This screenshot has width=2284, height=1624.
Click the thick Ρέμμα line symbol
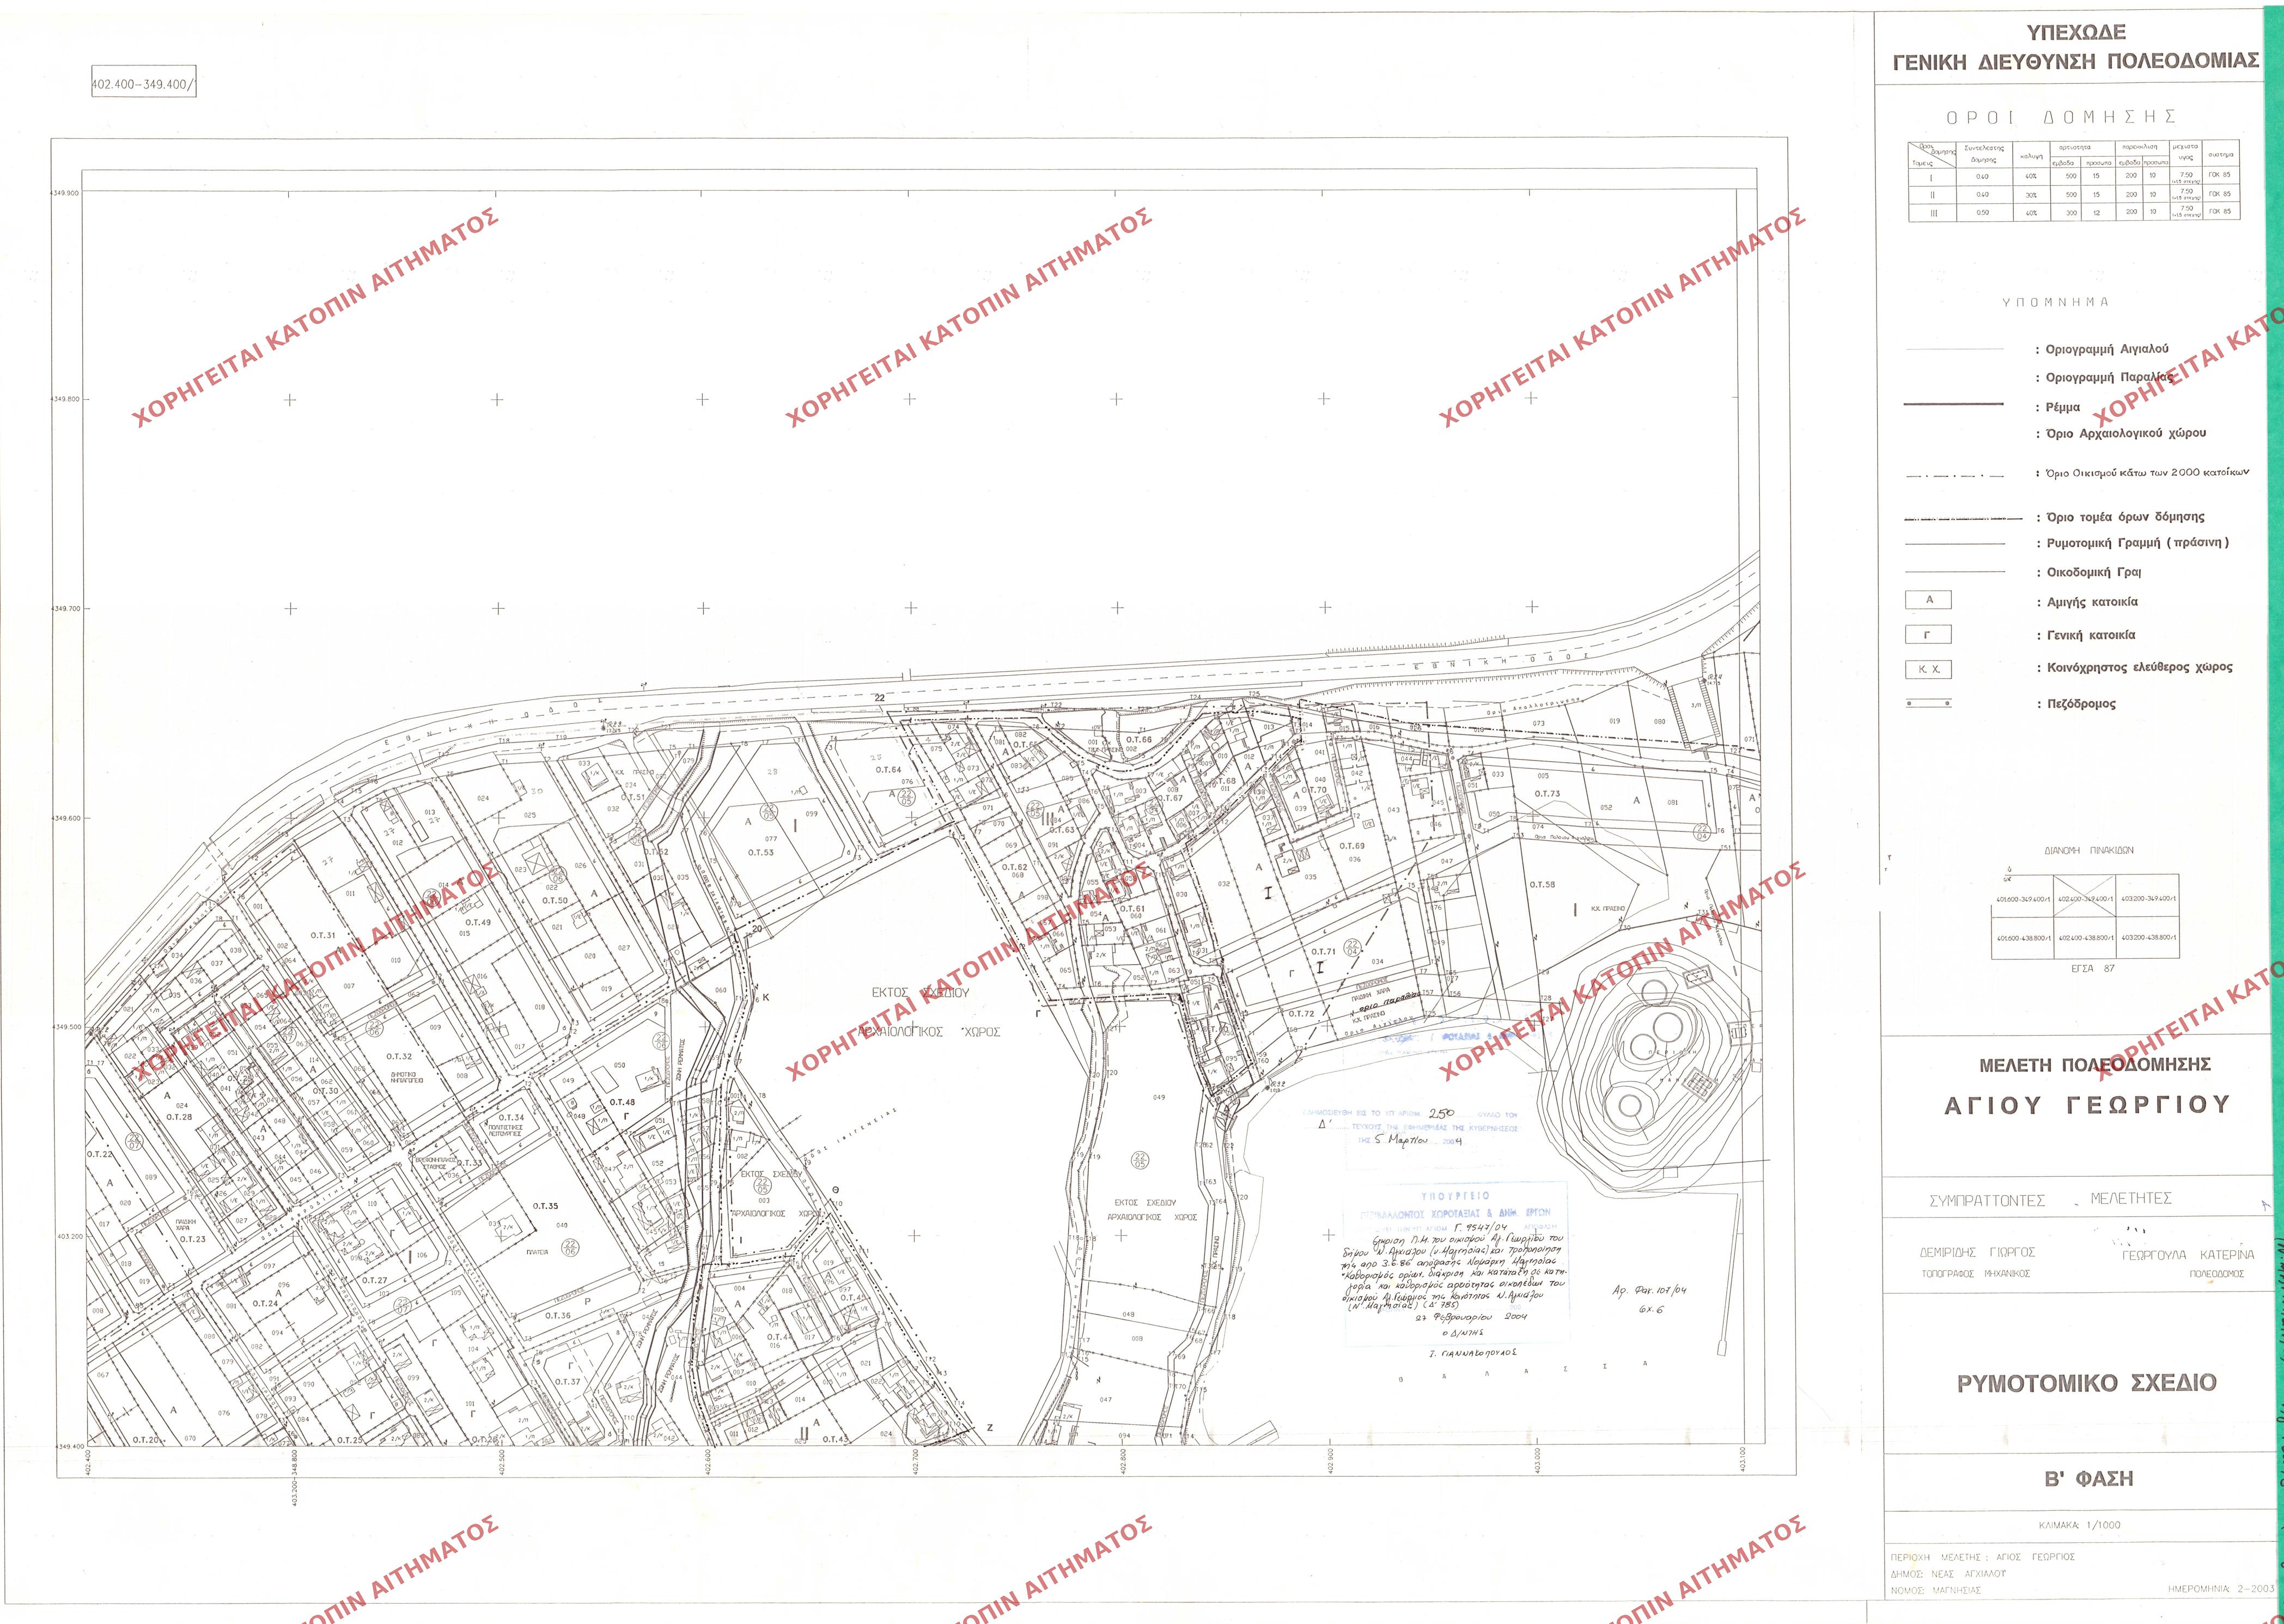[1953, 405]
